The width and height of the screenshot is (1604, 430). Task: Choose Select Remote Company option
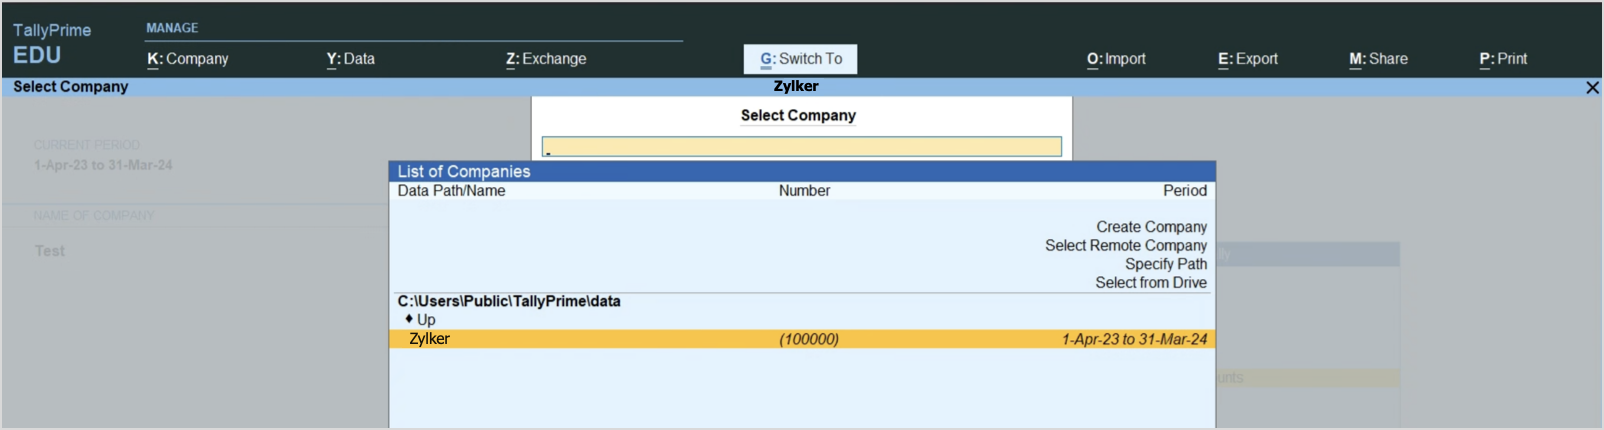point(1126,246)
